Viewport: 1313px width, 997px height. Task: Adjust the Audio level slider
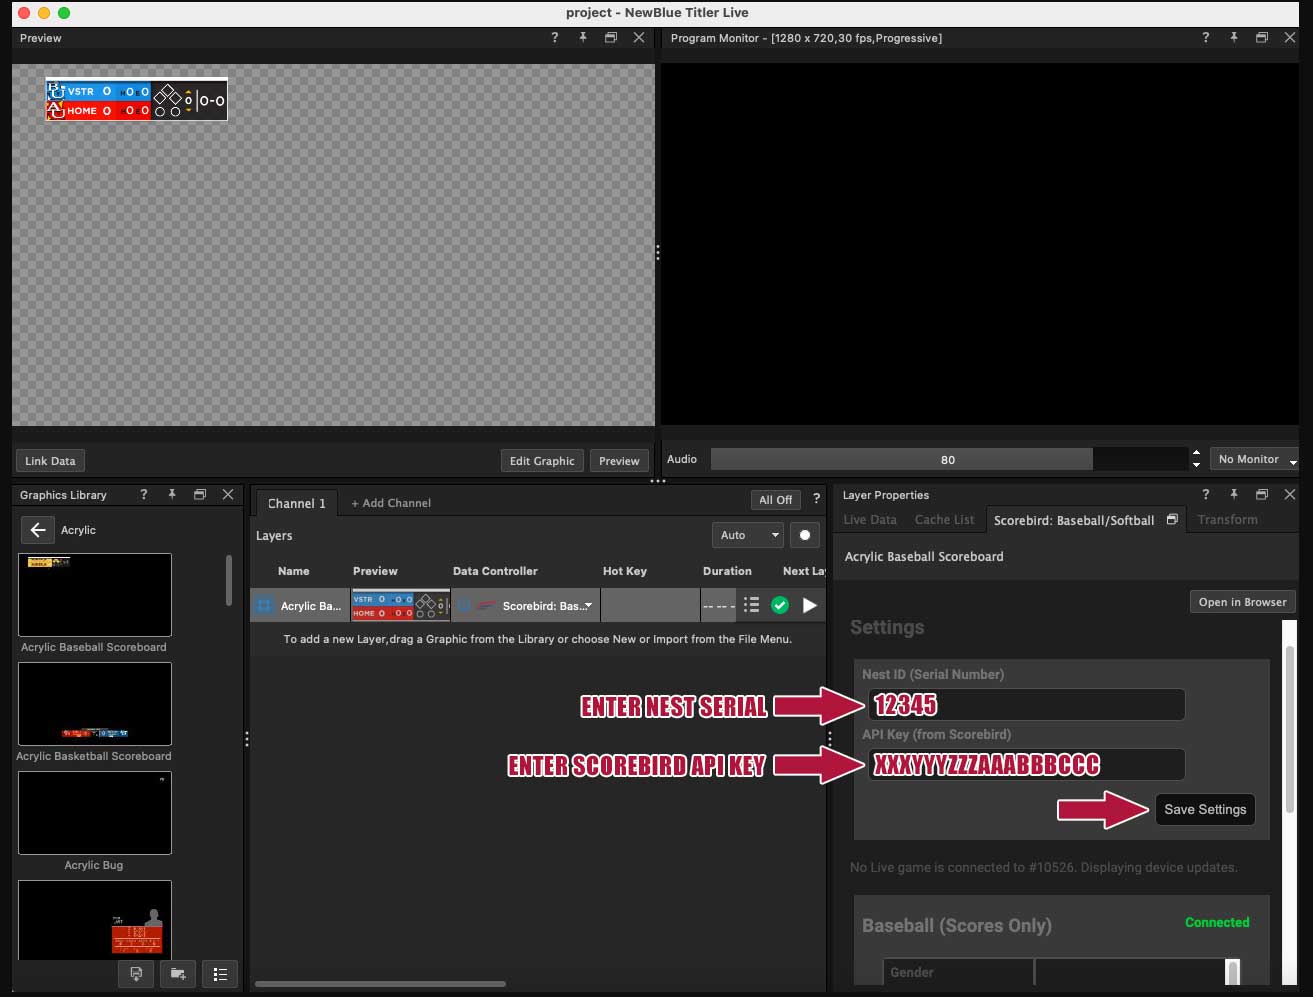pyautogui.click(x=948, y=459)
